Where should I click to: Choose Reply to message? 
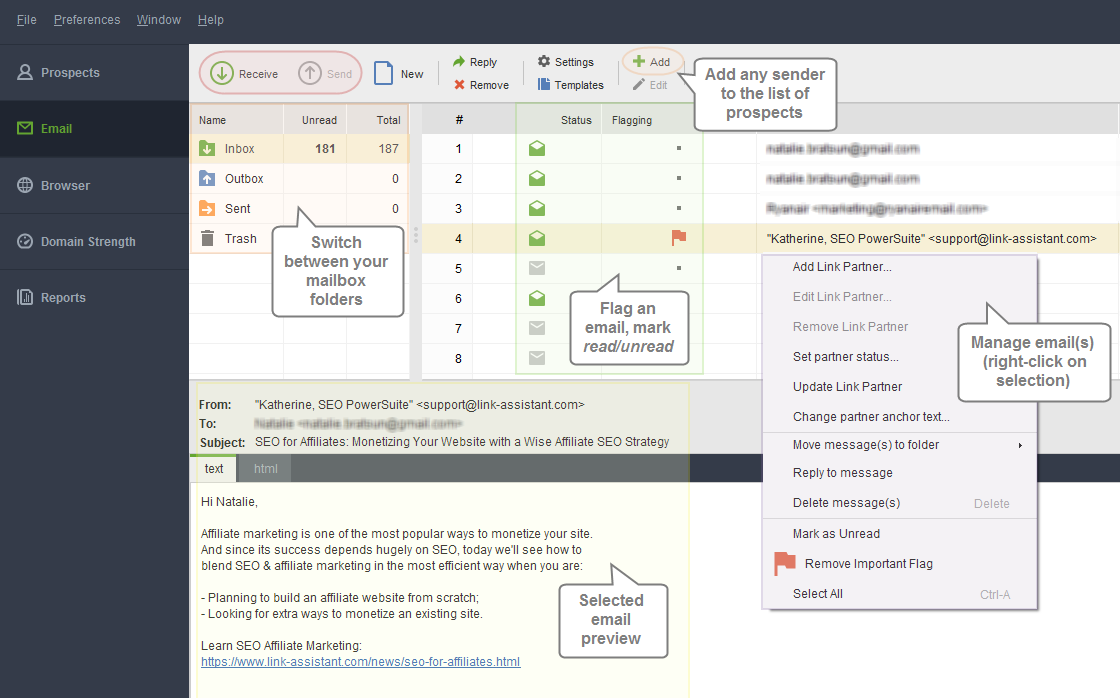(899, 473)
